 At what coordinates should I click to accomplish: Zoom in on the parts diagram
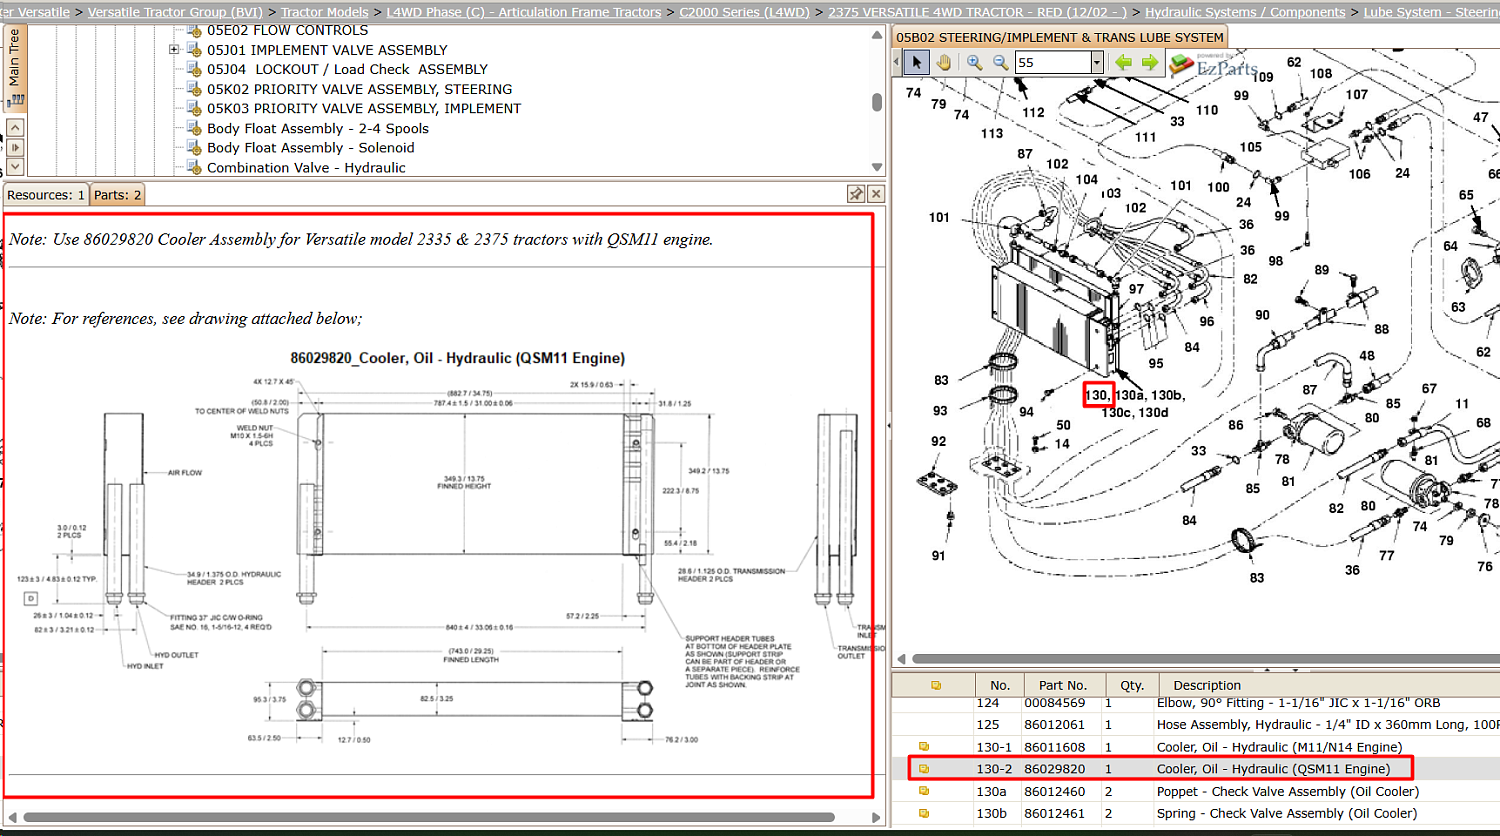pos(974,63)
